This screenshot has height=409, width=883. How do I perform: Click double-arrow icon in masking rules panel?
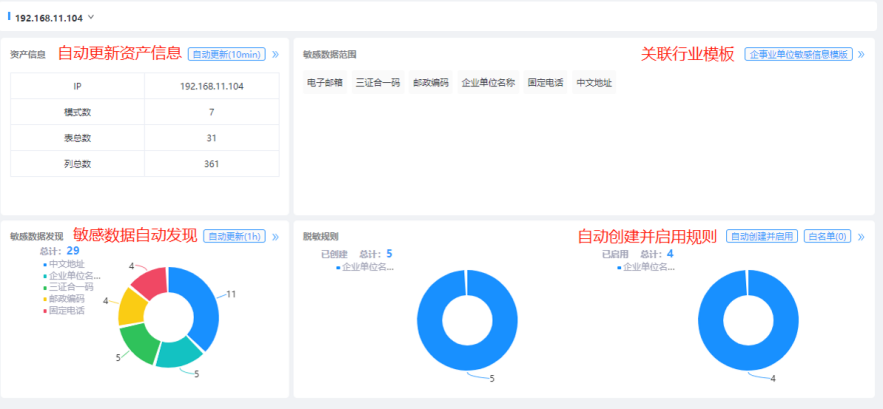click(862, 237)
